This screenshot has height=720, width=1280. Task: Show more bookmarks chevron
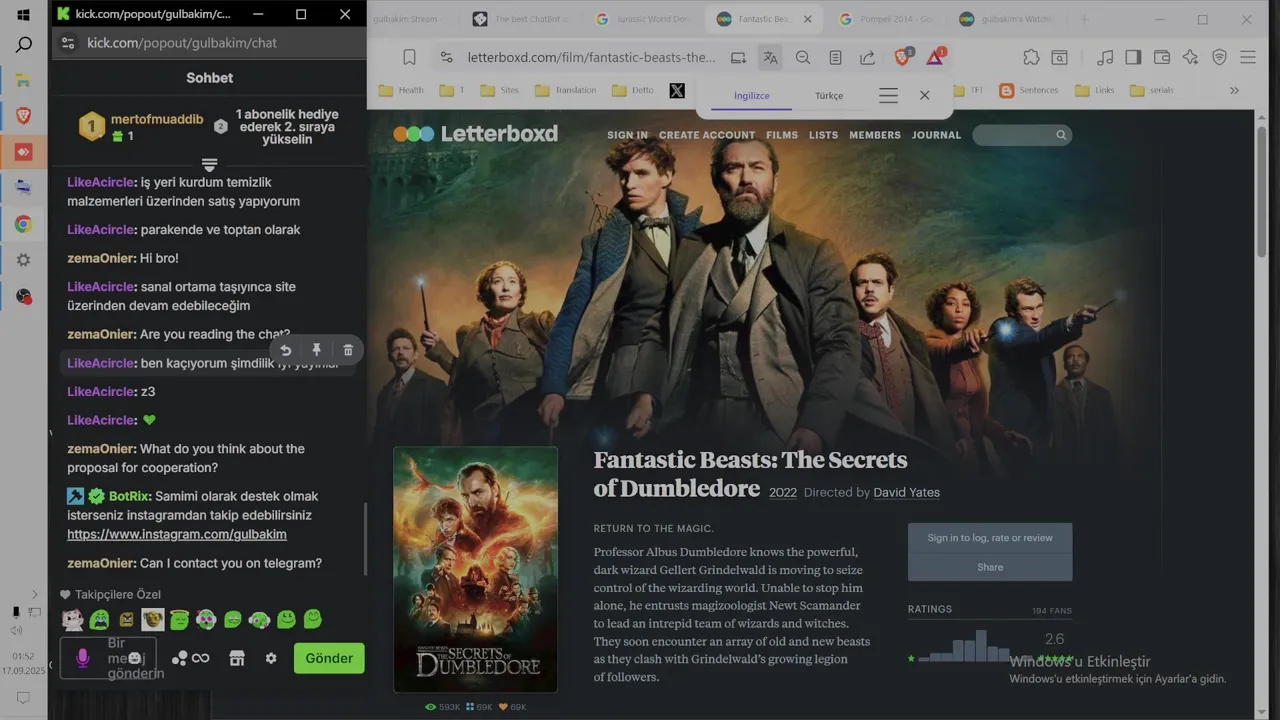[x=1234, y=90]
